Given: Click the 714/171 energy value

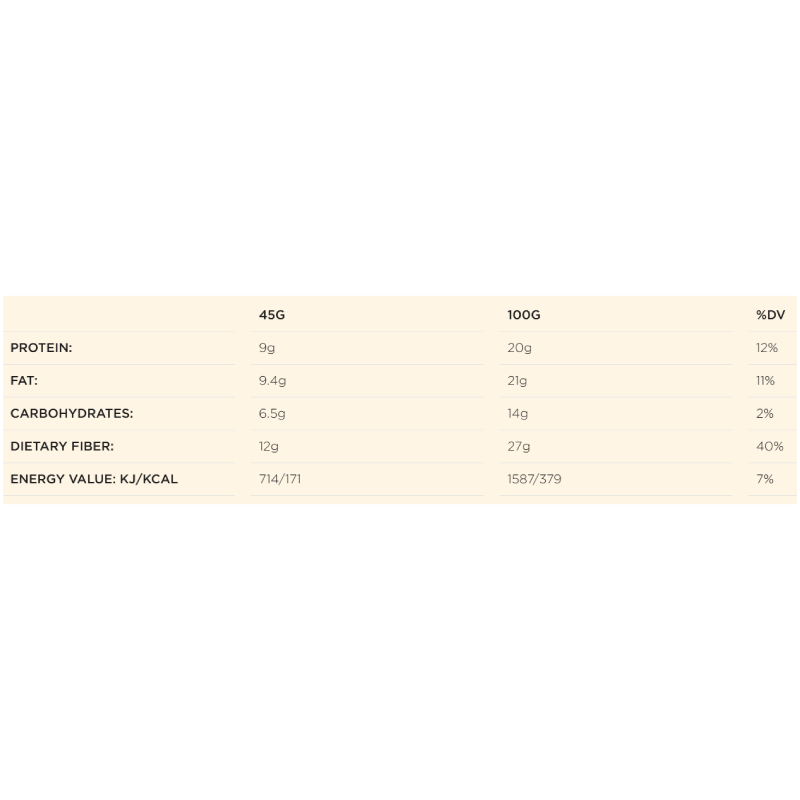Looking at the screenshot, I should [280, 479].
